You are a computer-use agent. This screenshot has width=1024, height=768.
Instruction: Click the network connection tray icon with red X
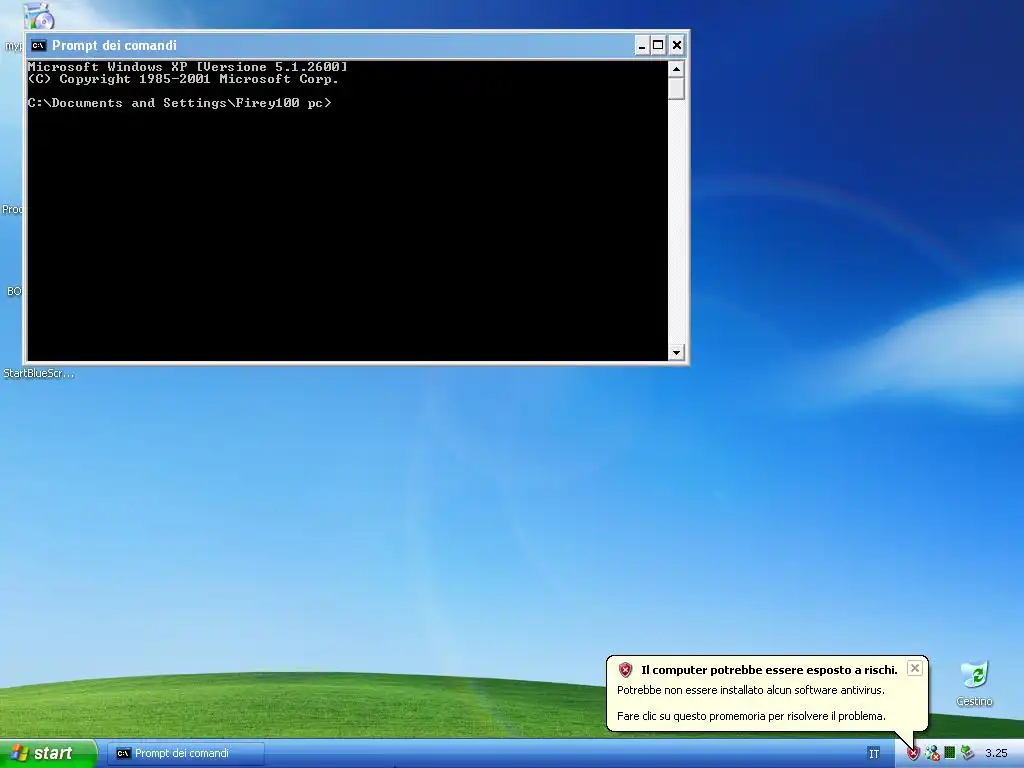(x=932, y=754)
